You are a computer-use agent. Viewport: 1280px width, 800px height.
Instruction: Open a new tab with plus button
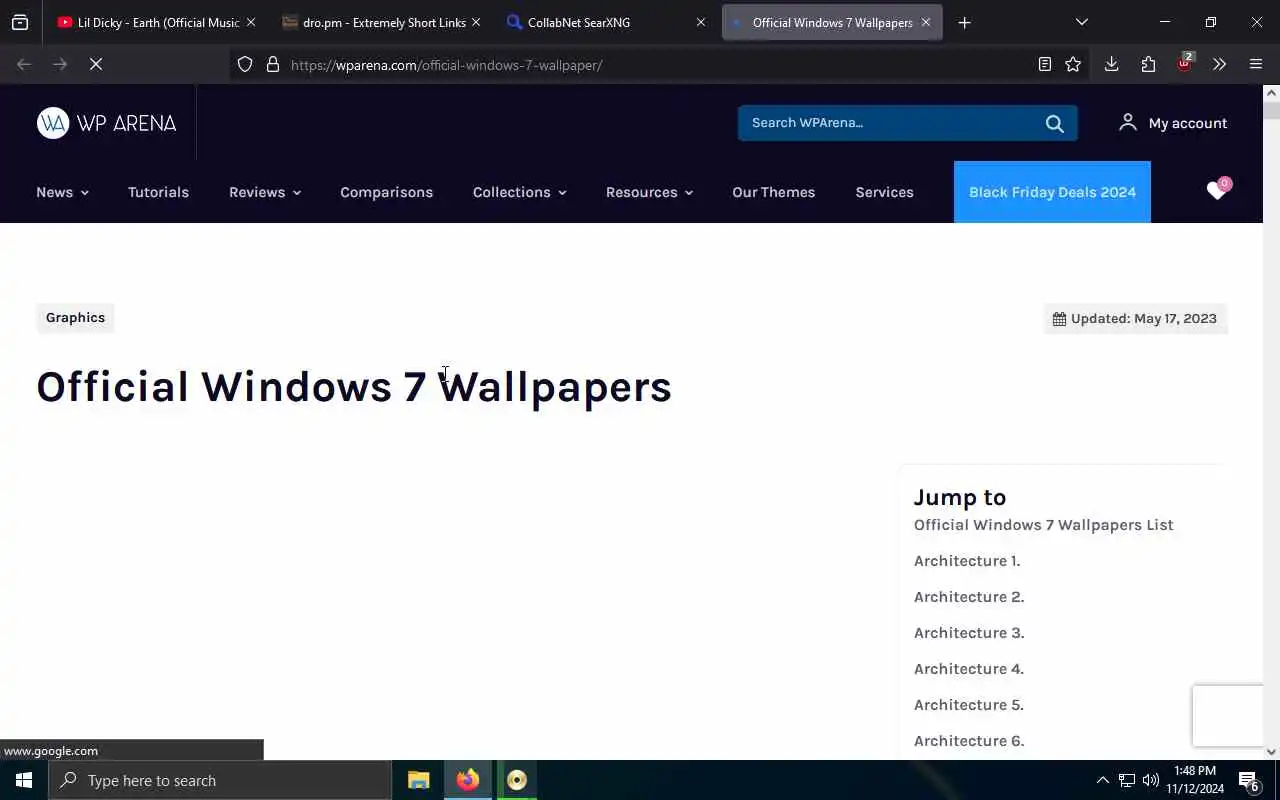(x=964, y=22)
